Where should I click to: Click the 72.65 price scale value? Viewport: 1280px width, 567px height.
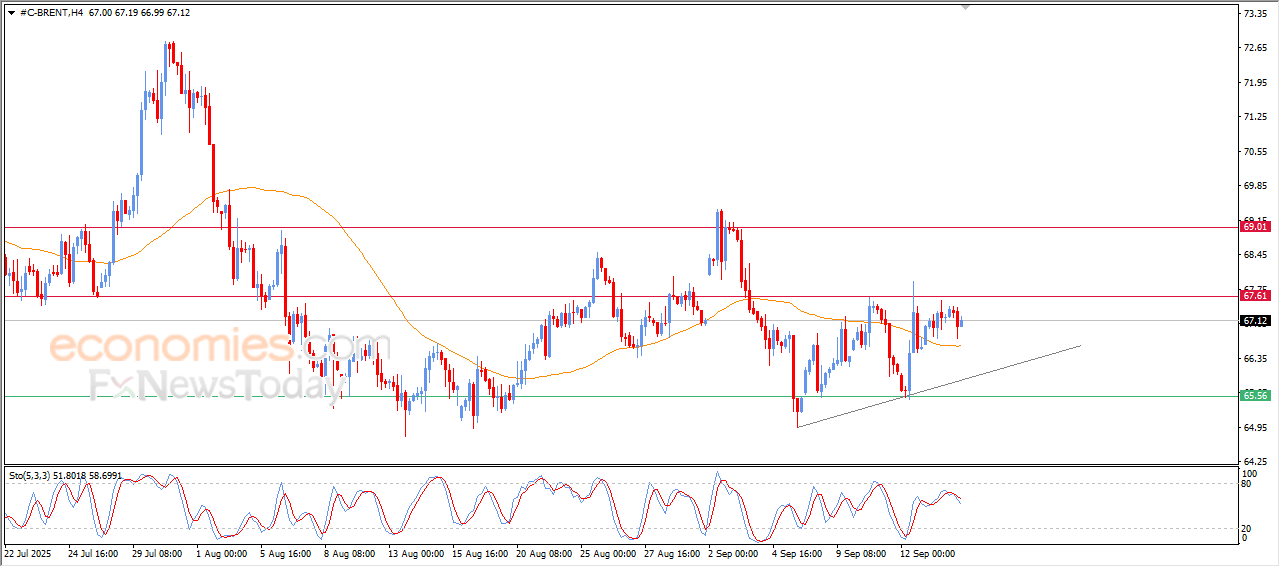(1256, 48)
